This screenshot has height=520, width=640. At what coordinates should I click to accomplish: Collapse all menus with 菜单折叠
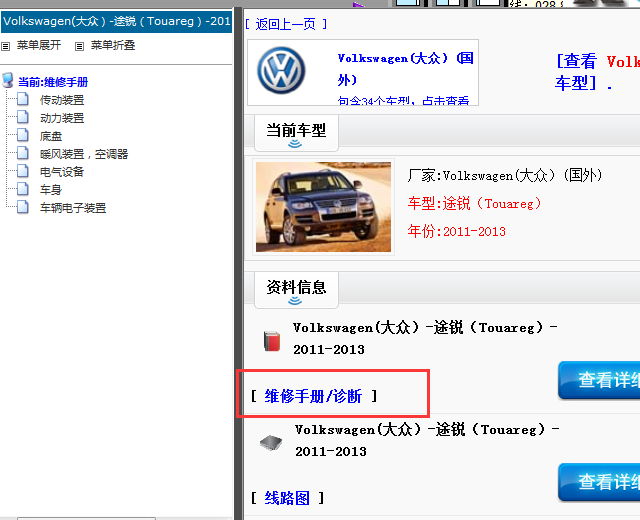[x=113, y=45]
